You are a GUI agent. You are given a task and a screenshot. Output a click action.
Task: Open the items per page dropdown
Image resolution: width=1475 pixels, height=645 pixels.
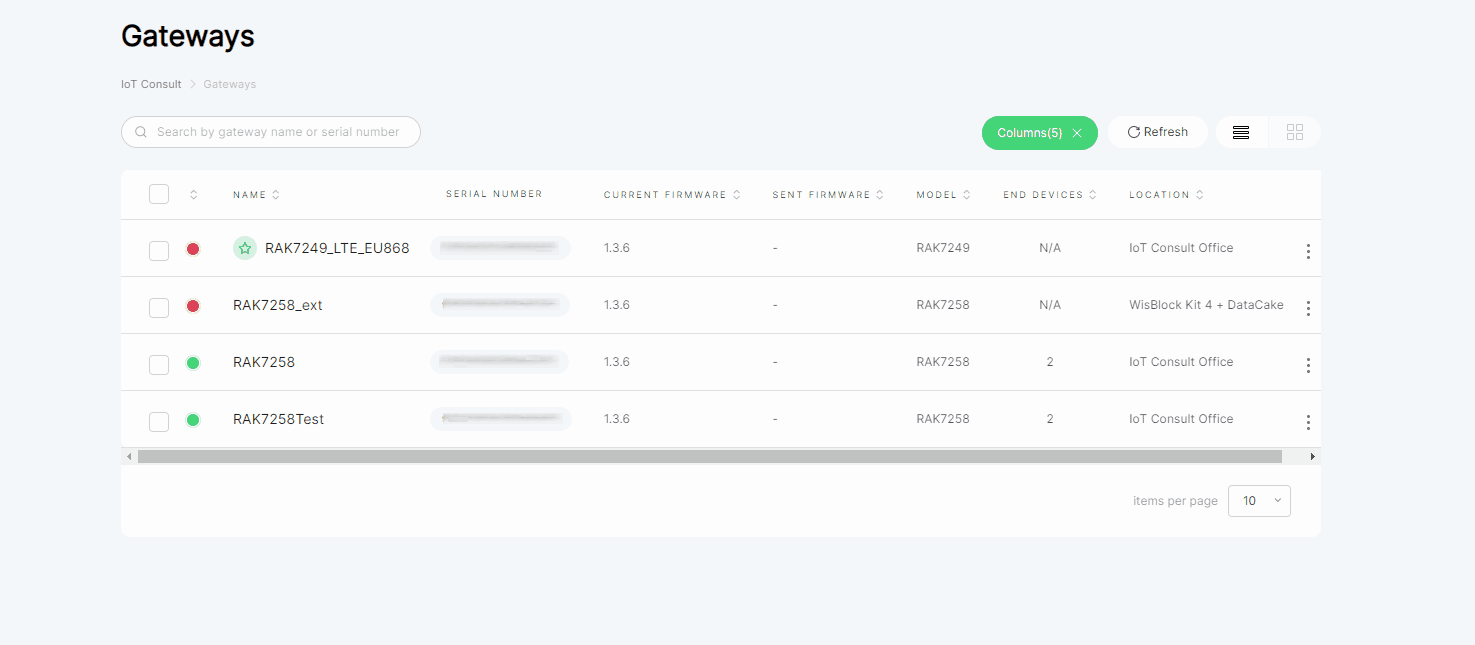(1259, 501)
